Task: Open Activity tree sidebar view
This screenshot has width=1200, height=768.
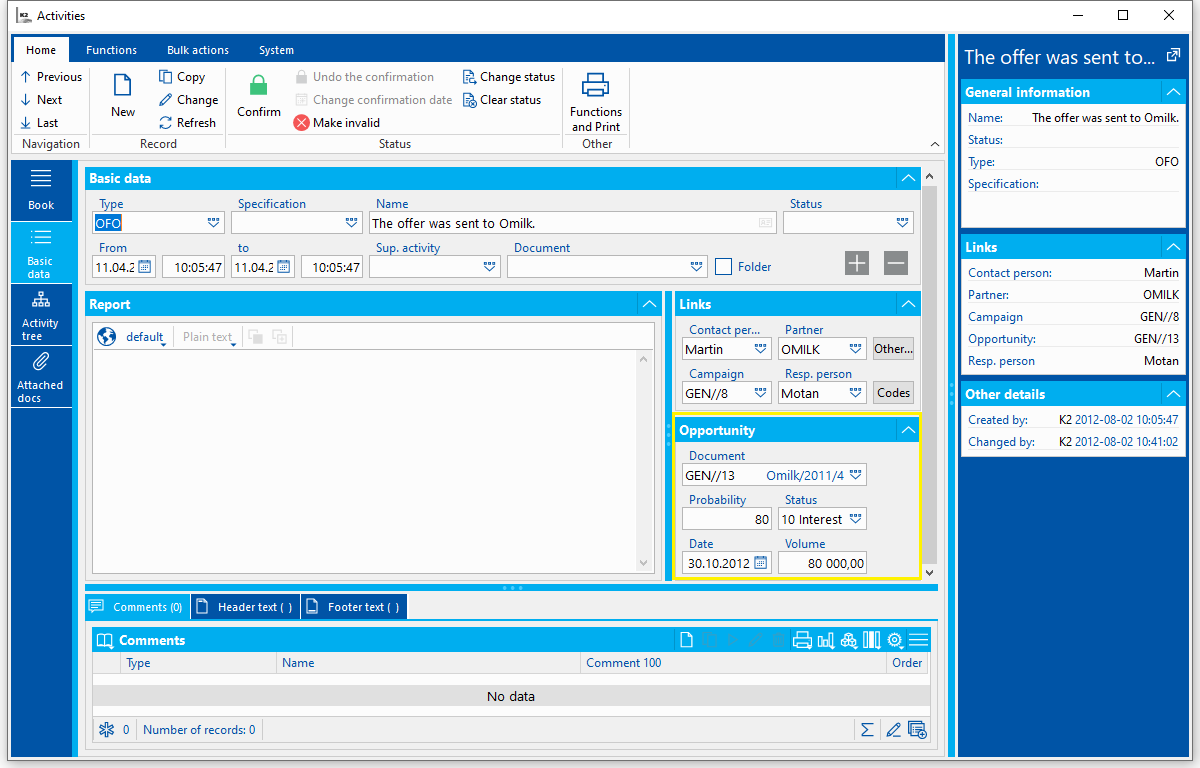Action: tap(41, 315)
